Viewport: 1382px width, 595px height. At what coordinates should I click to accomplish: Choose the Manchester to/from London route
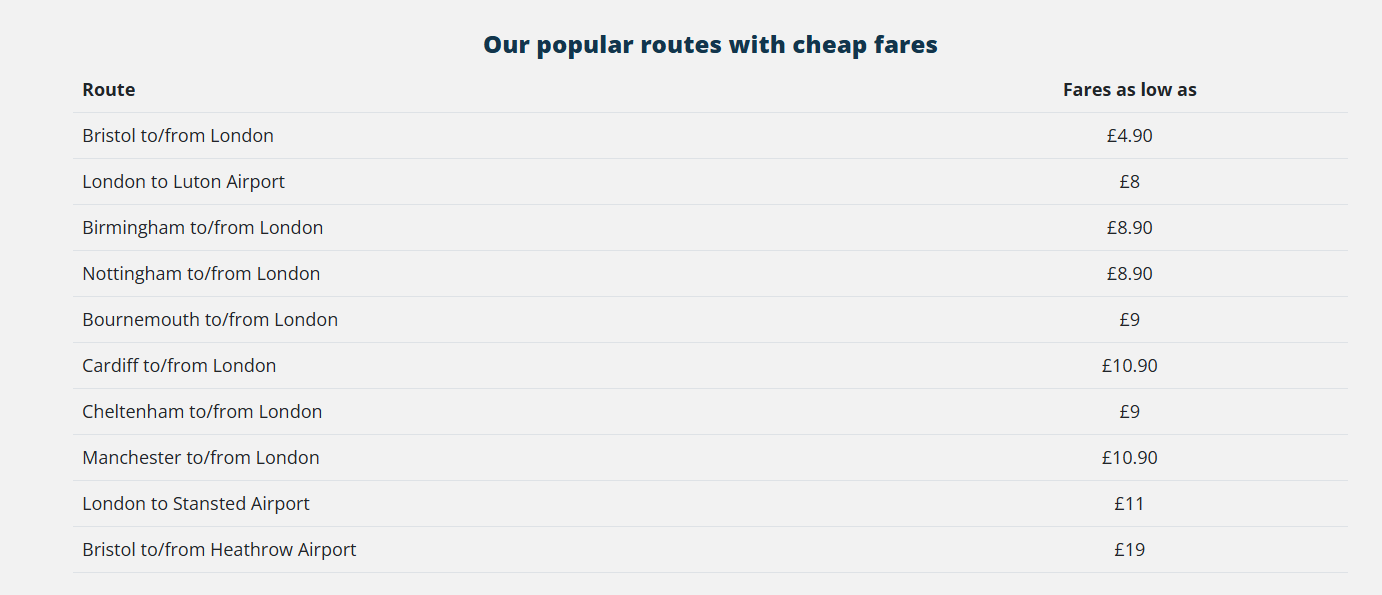[x=201, y=458]
